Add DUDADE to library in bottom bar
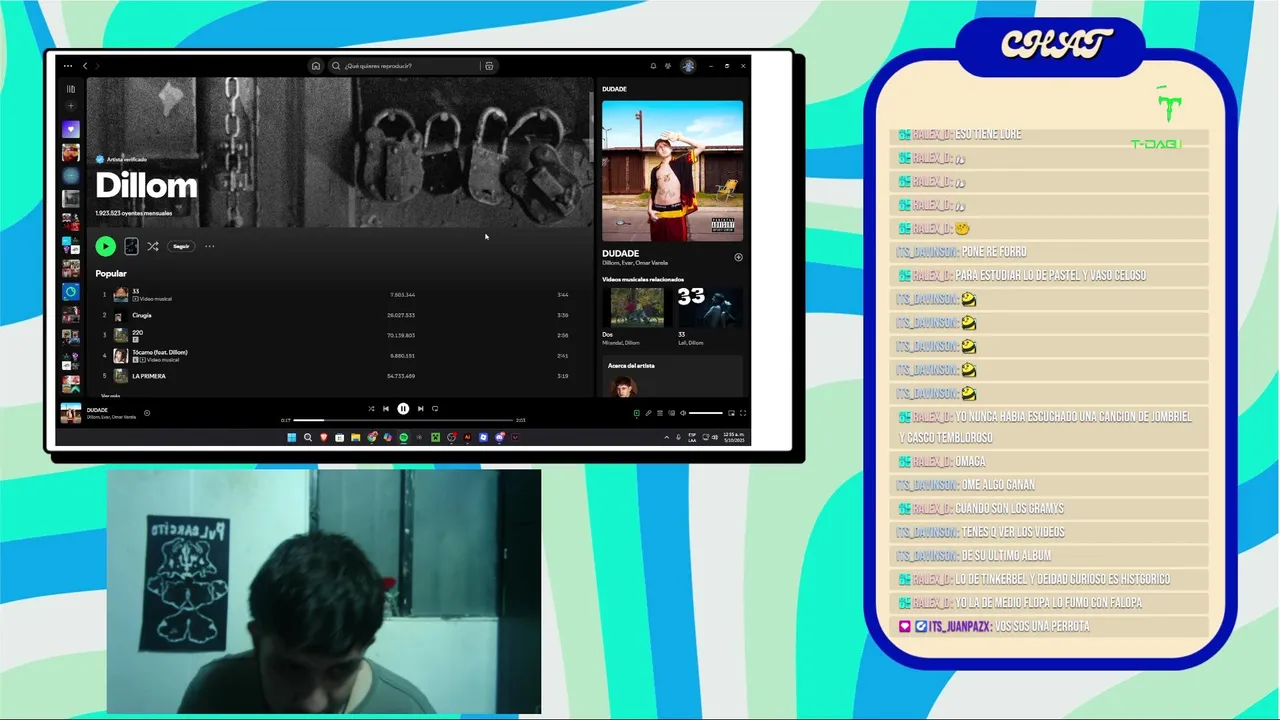This screenshot has width=1280, height=720. (x=147, y=413)
